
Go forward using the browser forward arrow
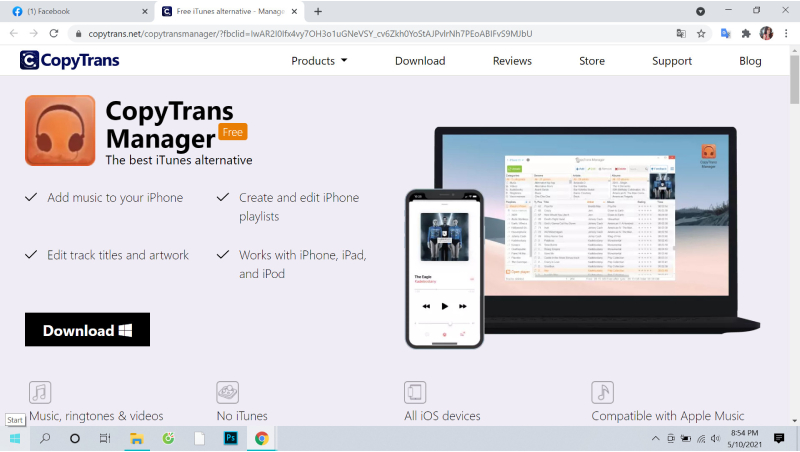34,33
